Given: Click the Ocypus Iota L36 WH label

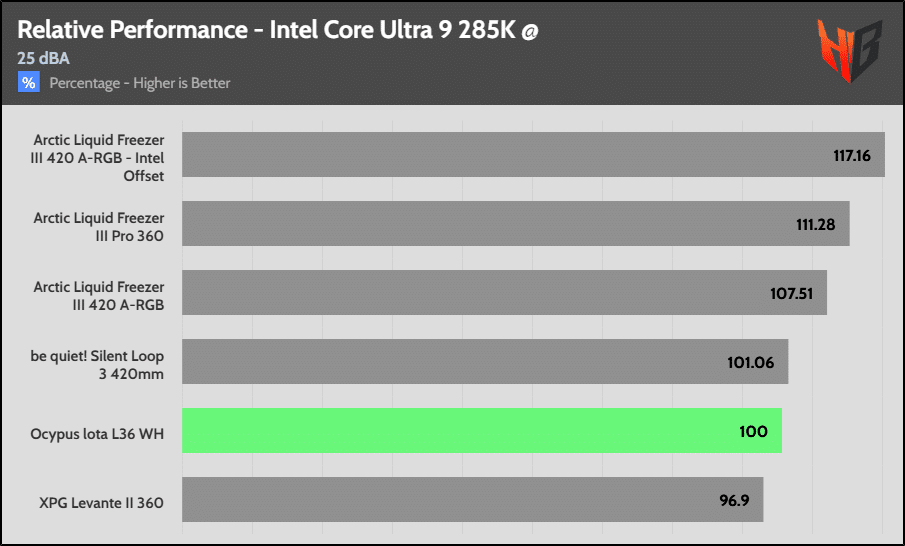Looking at the screenshot, I should (97, 433).
